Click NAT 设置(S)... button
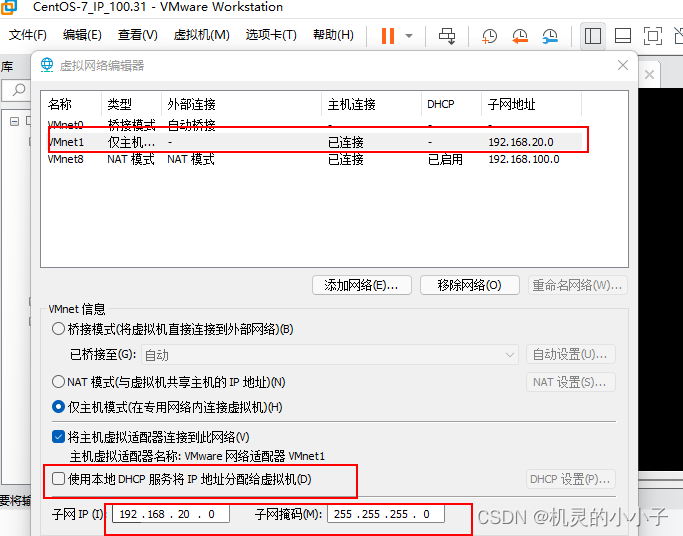Screen dimensions: 683x536 click(x=571, y=382)
